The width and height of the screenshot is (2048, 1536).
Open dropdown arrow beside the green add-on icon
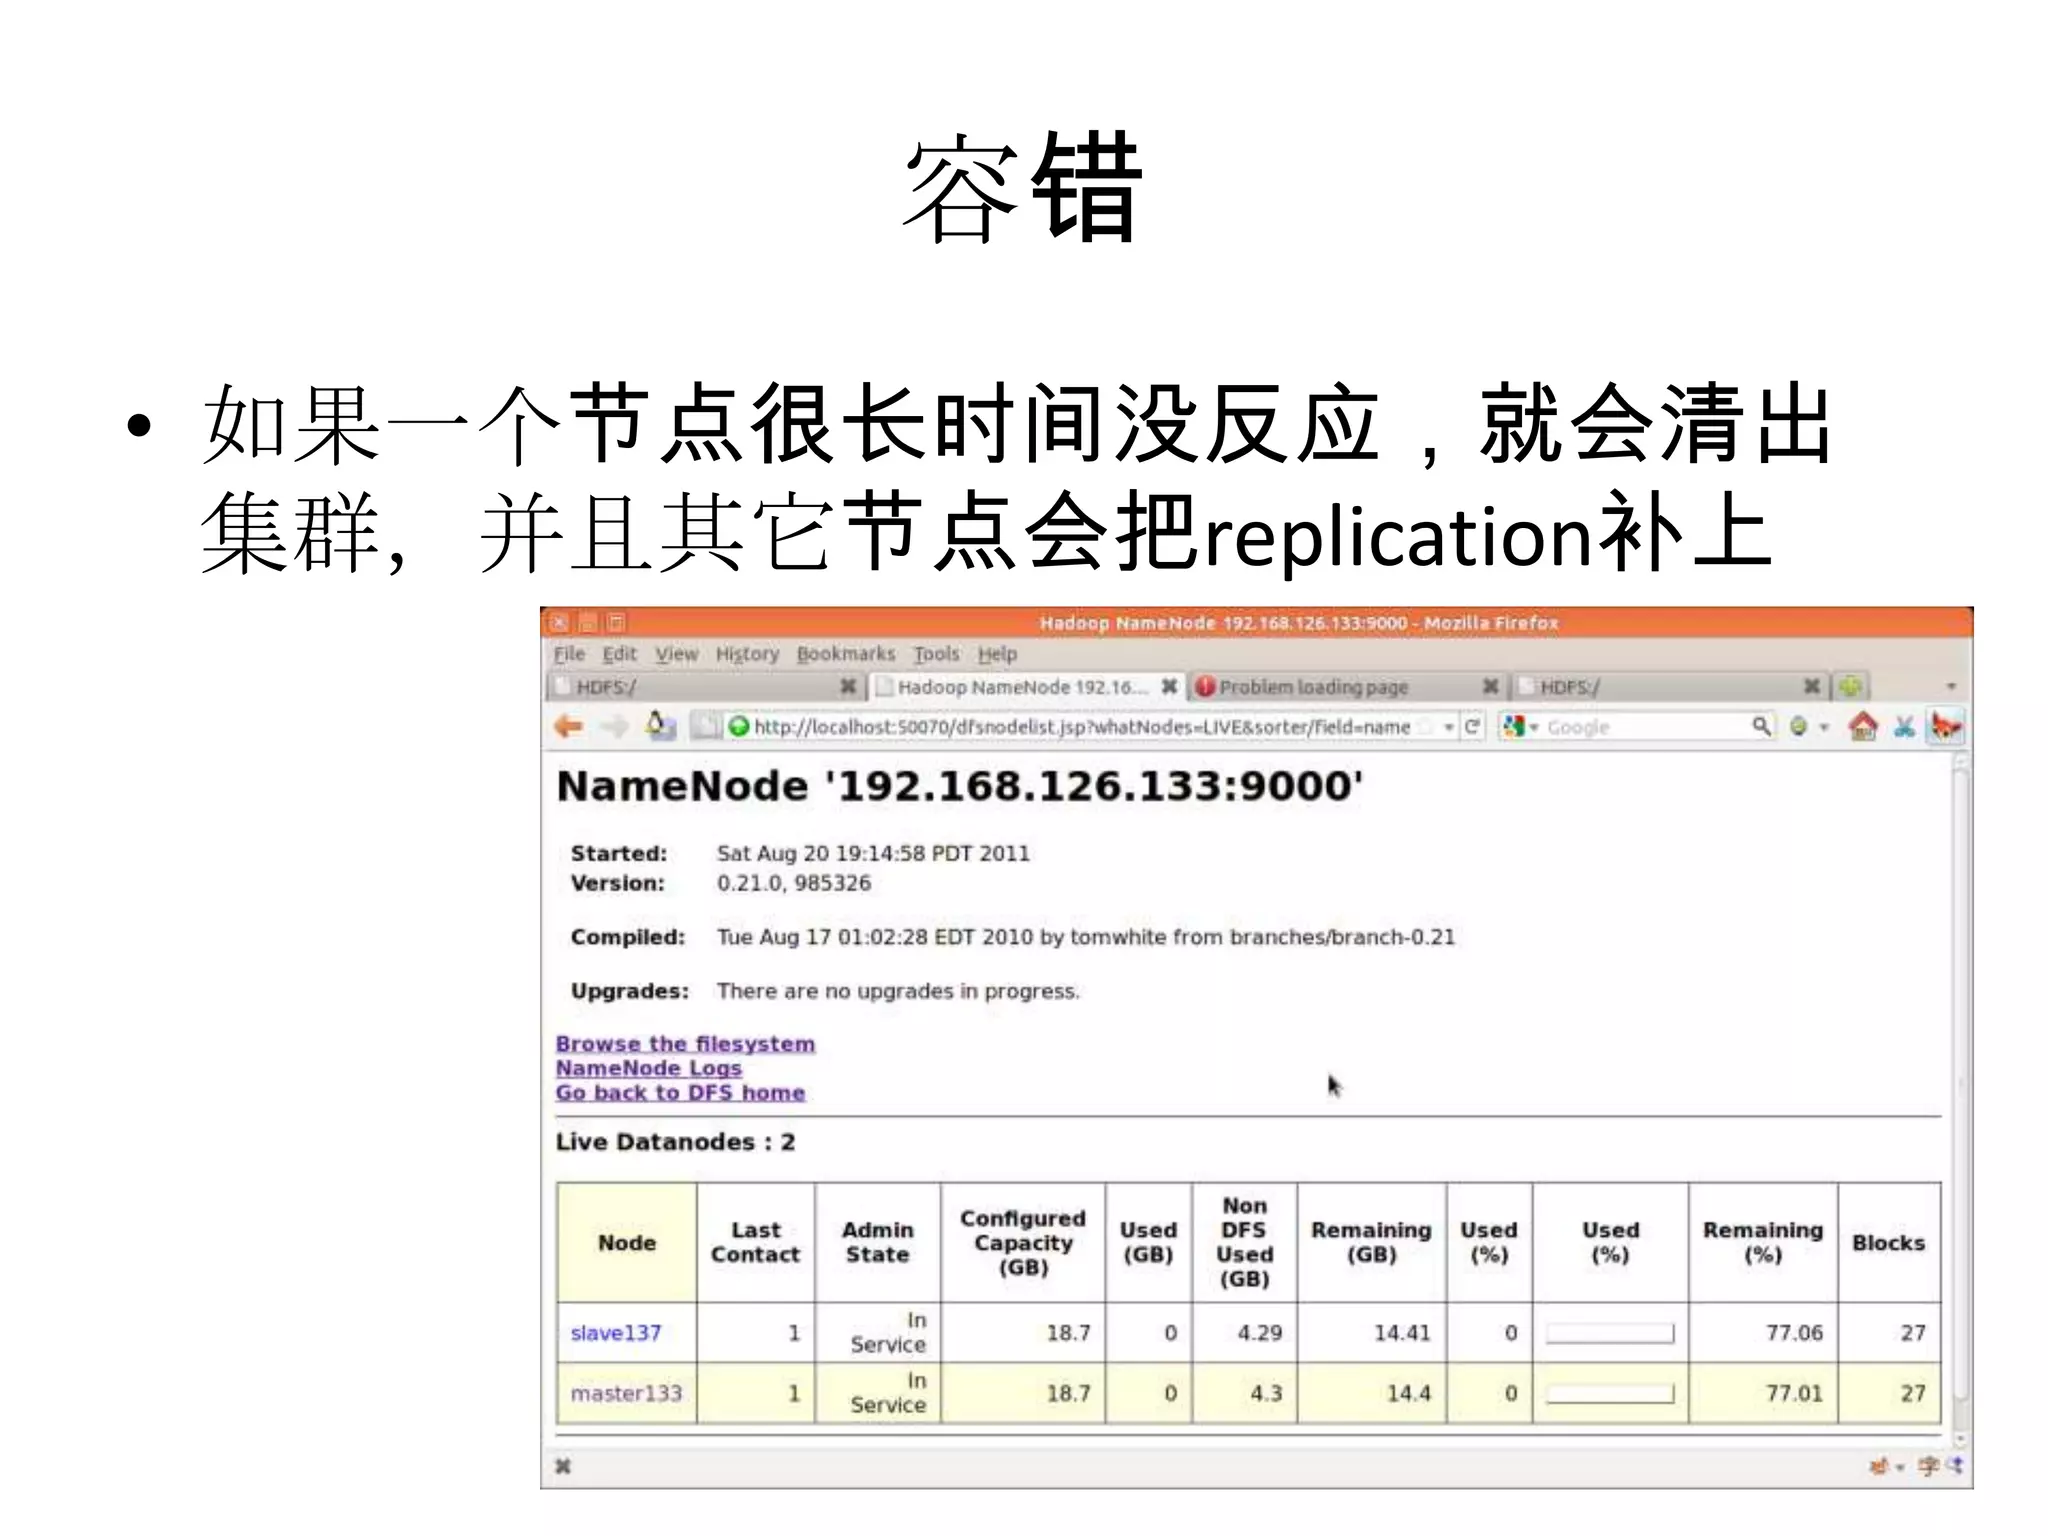pos(1824,727)
